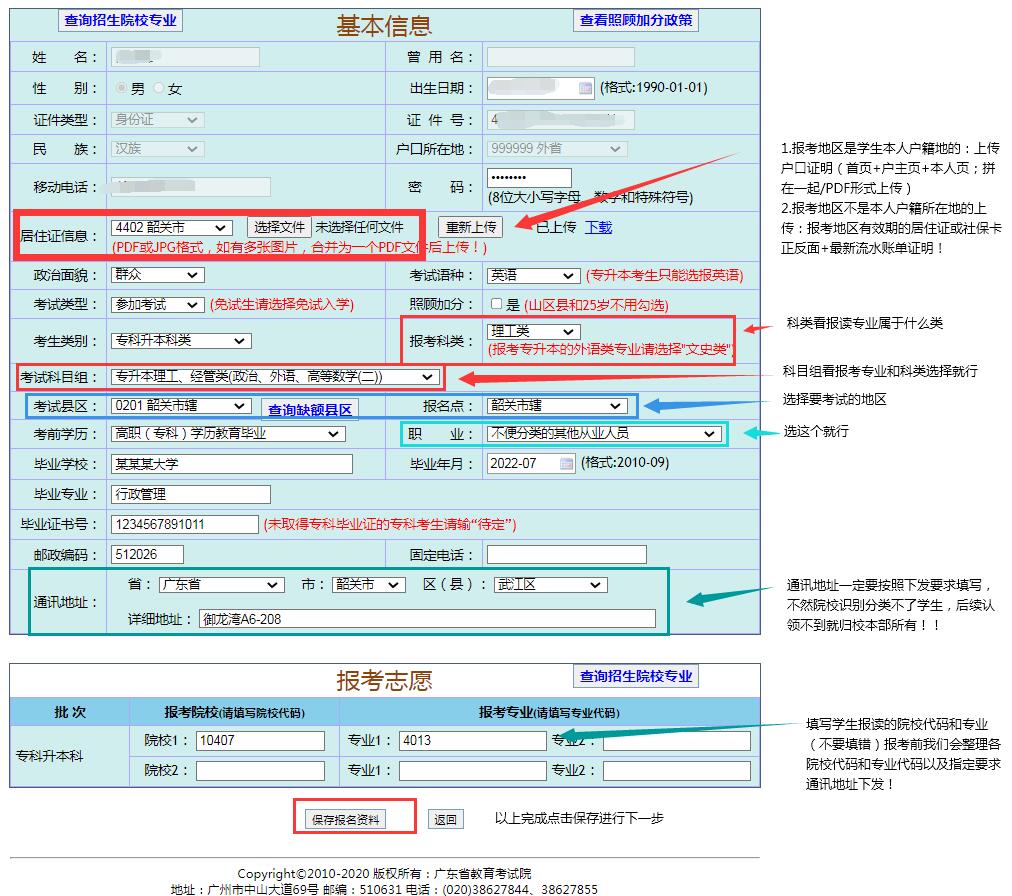The image size is (1012, 896).
Task: Click 查询招生院校专业 button in 报考志愿 section
Action: click(x=636, y=676)
